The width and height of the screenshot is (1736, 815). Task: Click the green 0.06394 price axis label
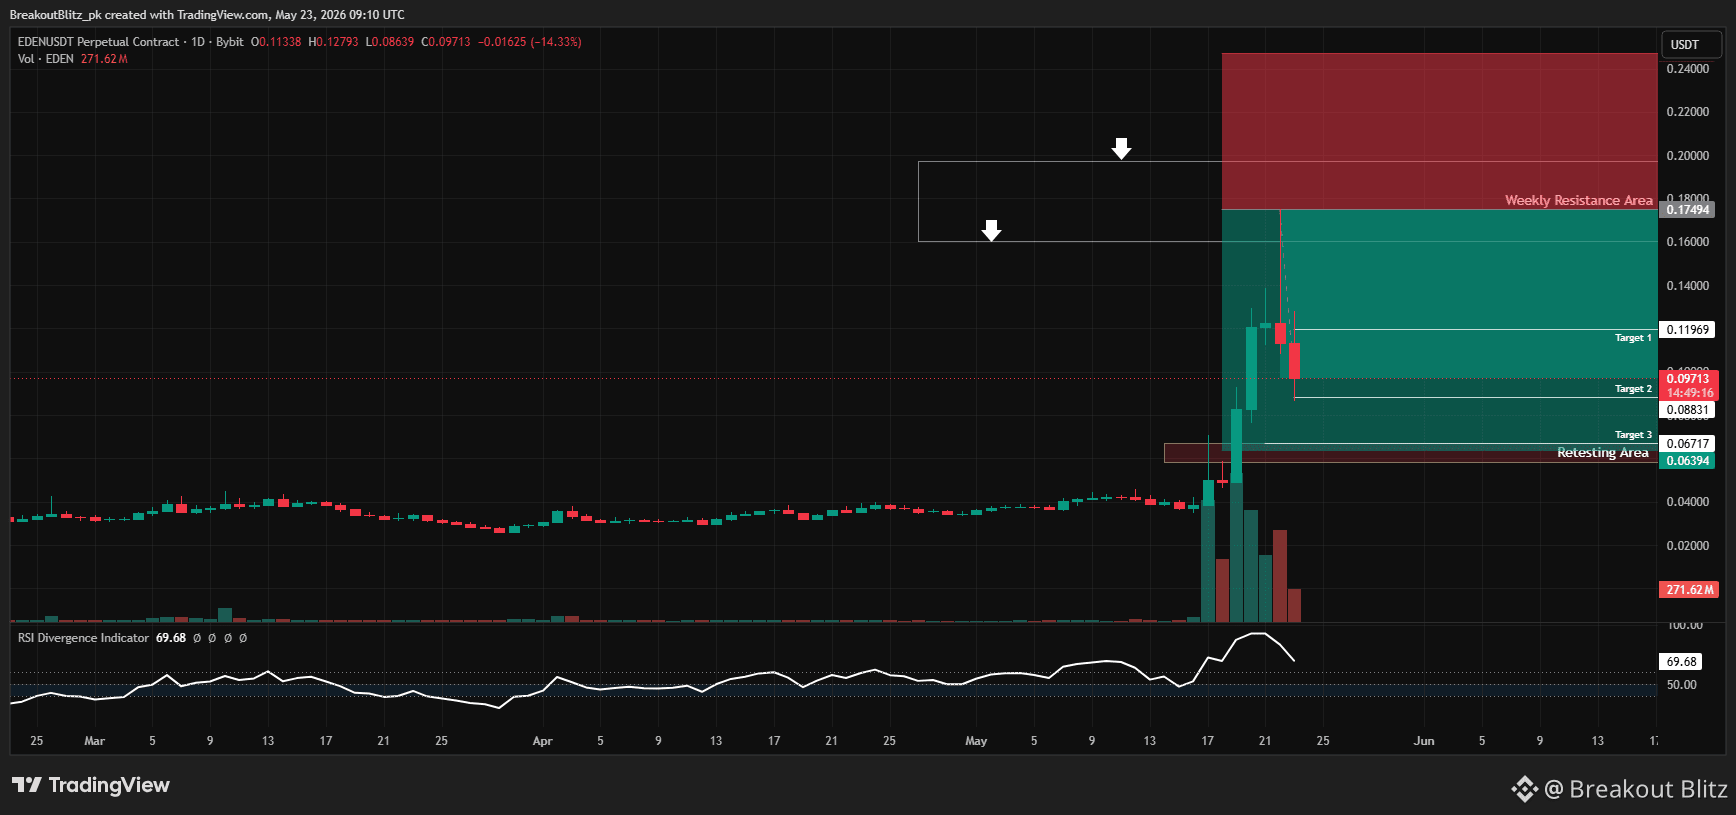pyautogui.click(x=1688, y=461)
